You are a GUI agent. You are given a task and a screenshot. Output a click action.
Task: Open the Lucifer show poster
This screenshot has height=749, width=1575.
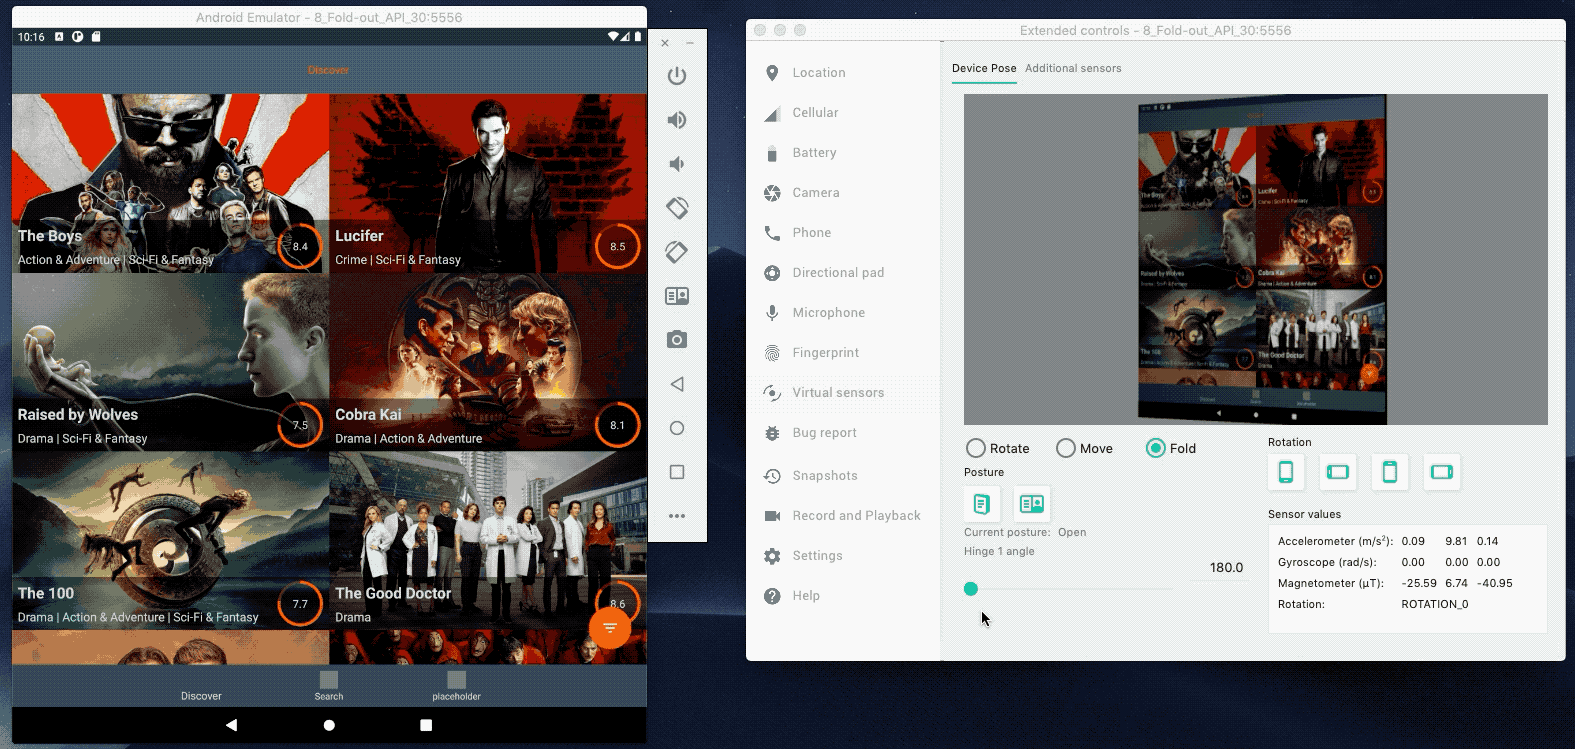(488, 183)
